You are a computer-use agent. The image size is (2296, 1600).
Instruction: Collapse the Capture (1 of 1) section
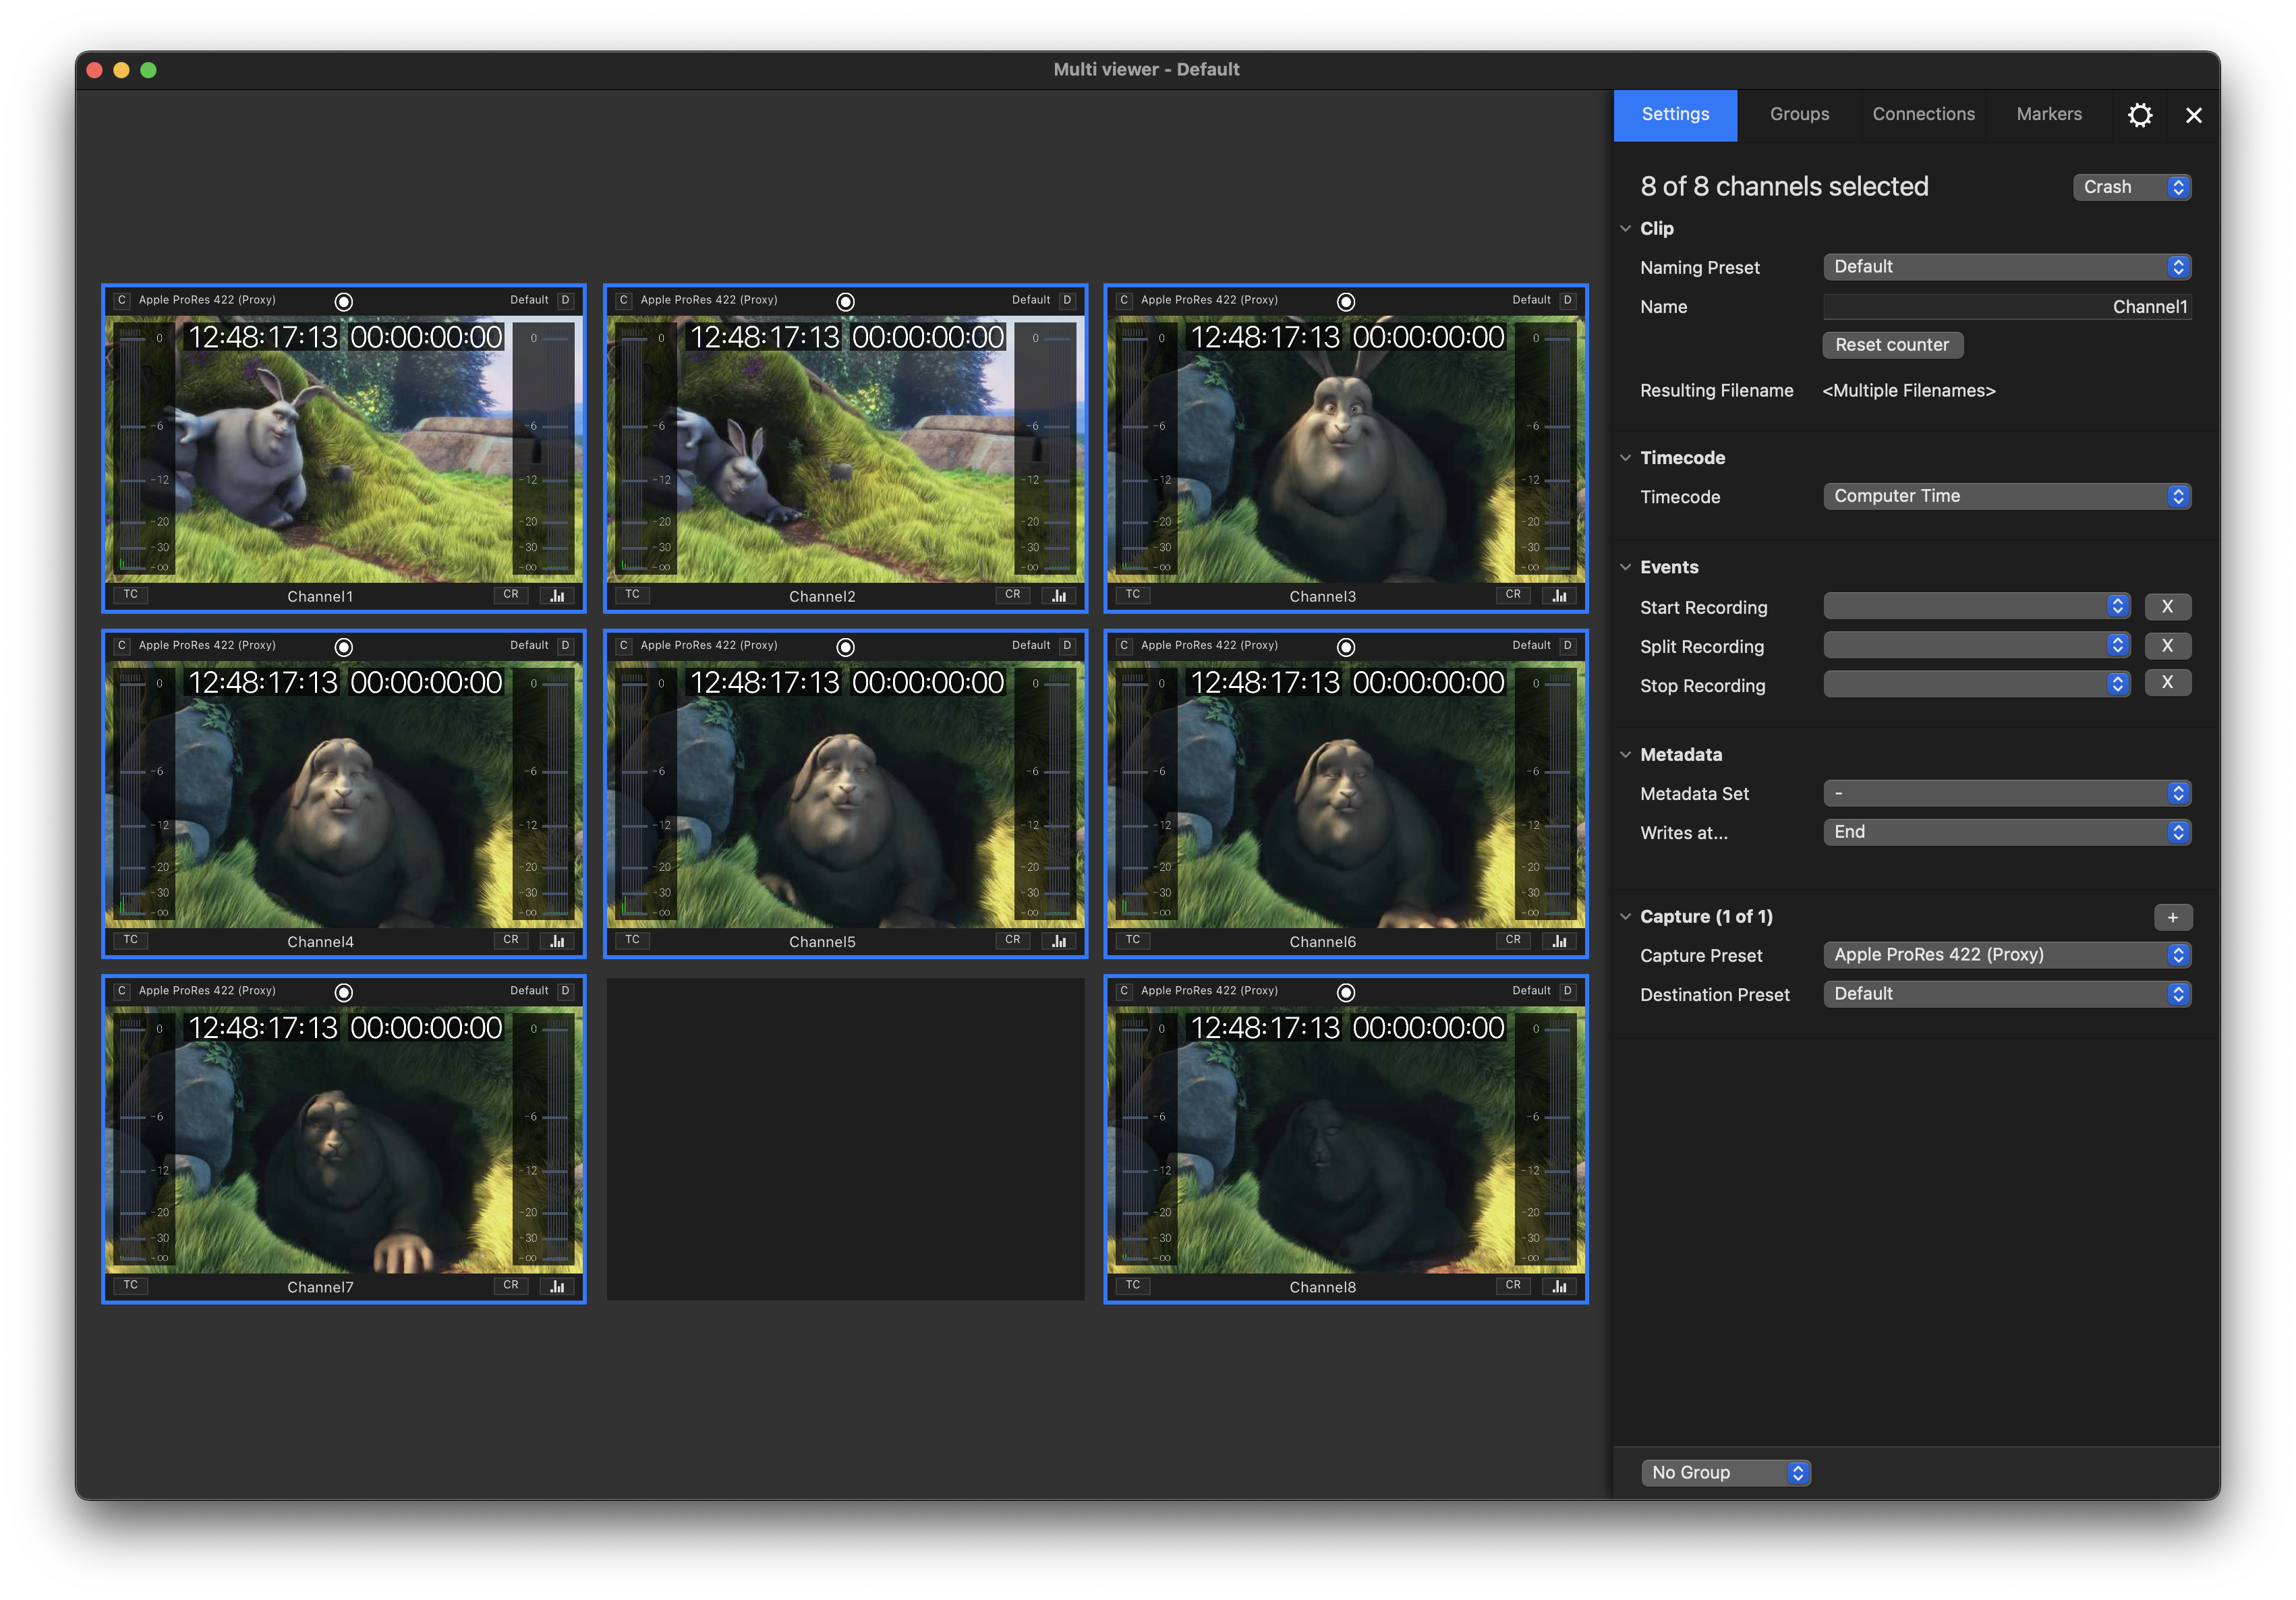point(1625,916)
